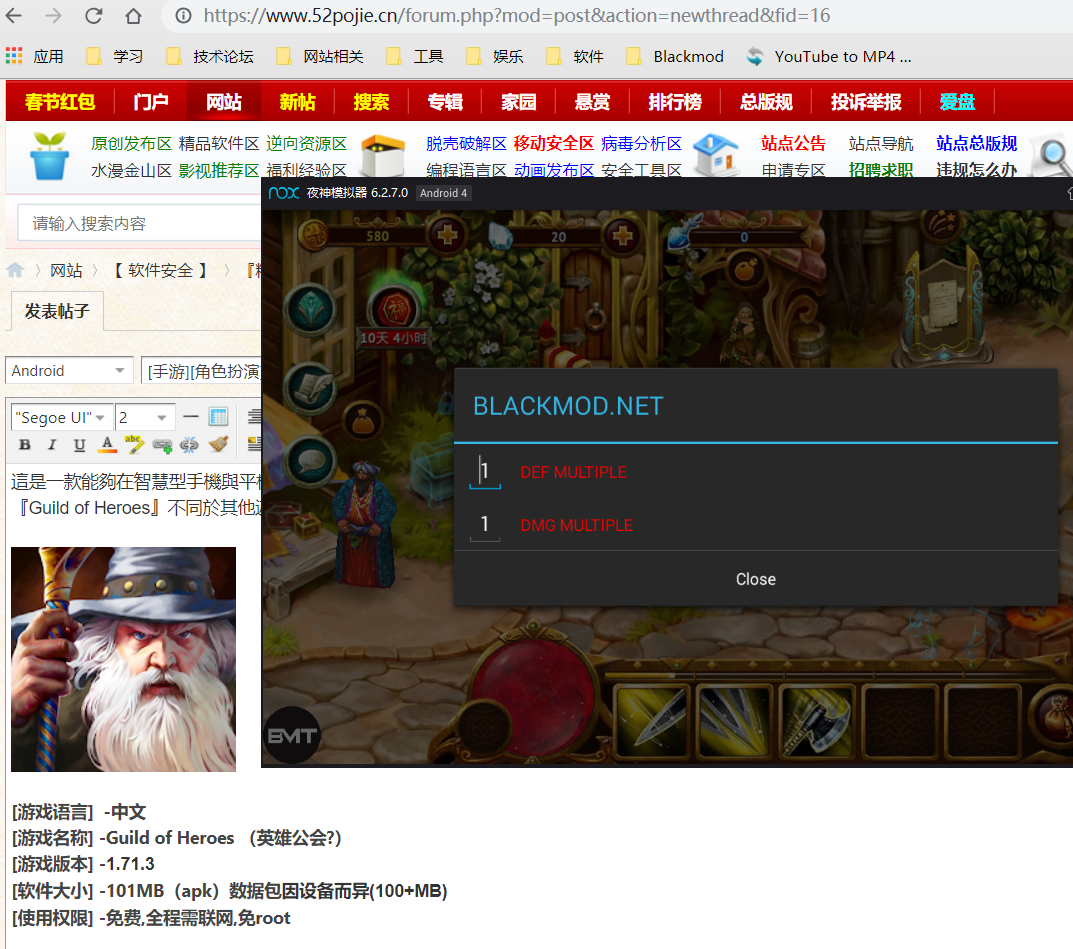Visit the 移动安全区 link
This screenshot has height=949, width=1073.
click(554, 143)
